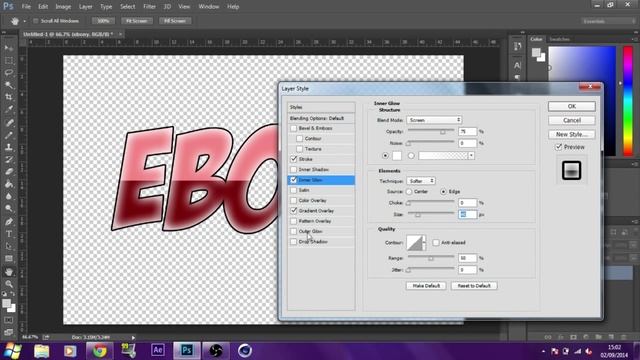Image resolution: width=640 pixels, height=360 pixels.
Task: Open the Blend Mode dropdown
Action: [x=434, y=120]
